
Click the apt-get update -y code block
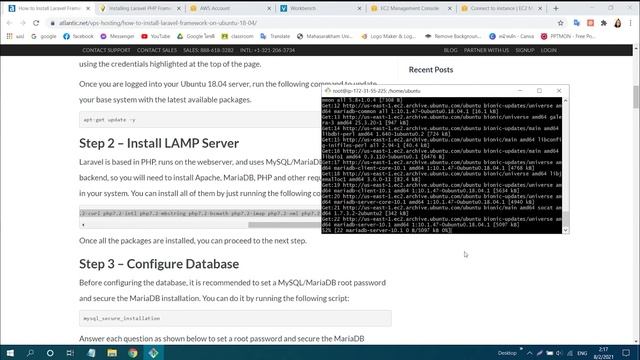pyautogui.click(x=200, y=120)
